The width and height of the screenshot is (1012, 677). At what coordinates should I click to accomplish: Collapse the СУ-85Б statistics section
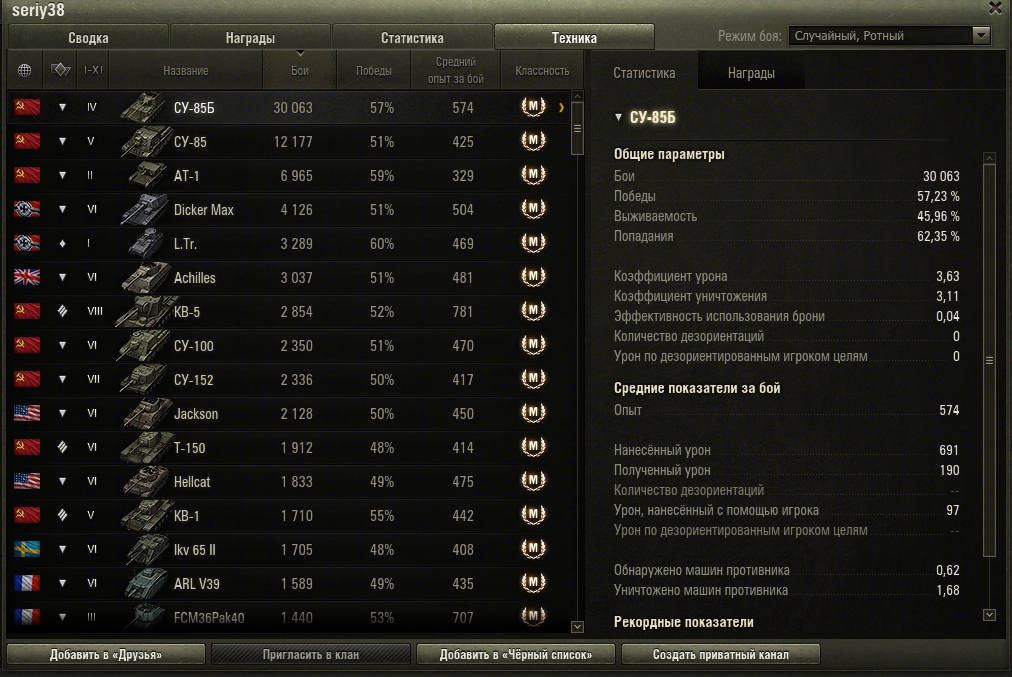point(618,117)
